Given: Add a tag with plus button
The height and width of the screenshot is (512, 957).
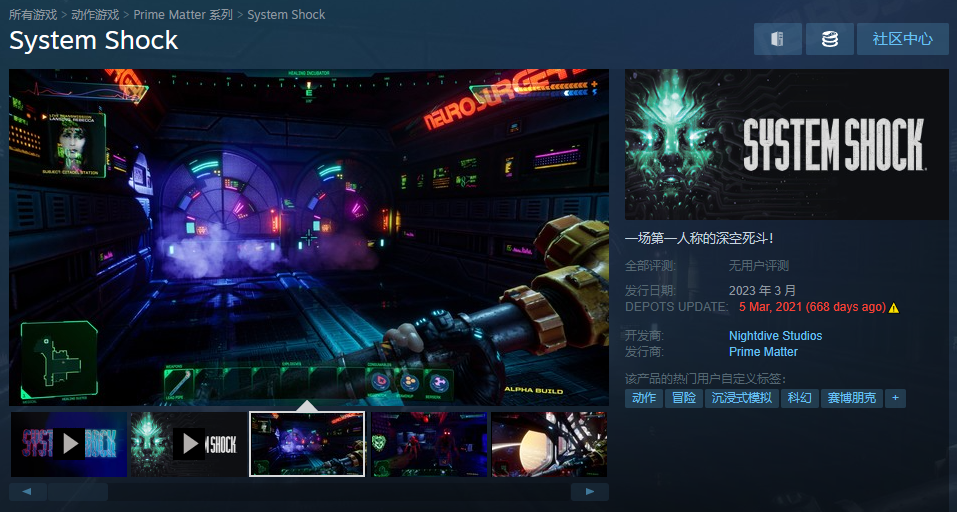Looking at the screenshot, I should click(895, 398).
